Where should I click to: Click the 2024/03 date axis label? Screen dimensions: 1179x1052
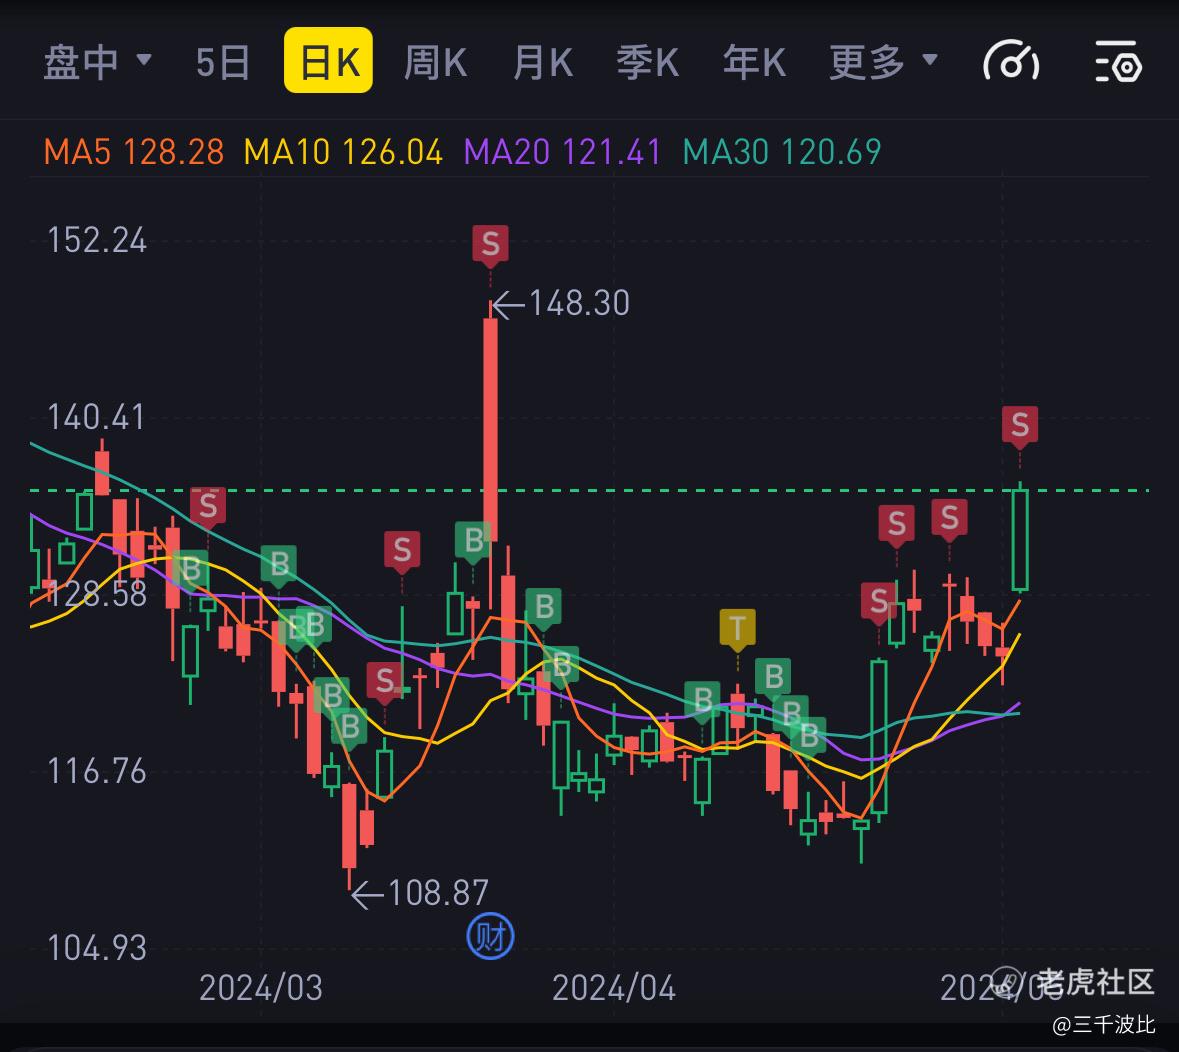coord(260,988)
